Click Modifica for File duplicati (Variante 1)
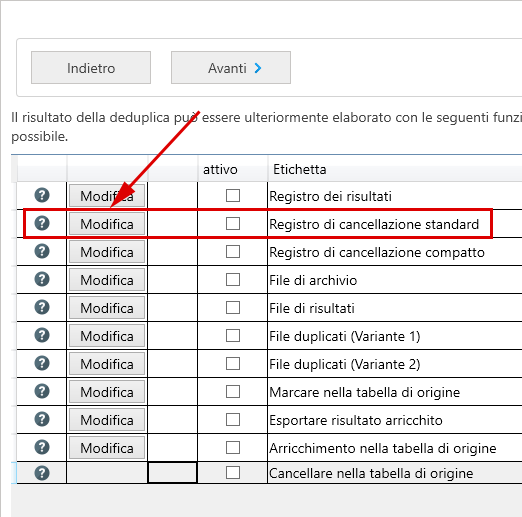This screenshot has height=517, width=522. (107, 336)
